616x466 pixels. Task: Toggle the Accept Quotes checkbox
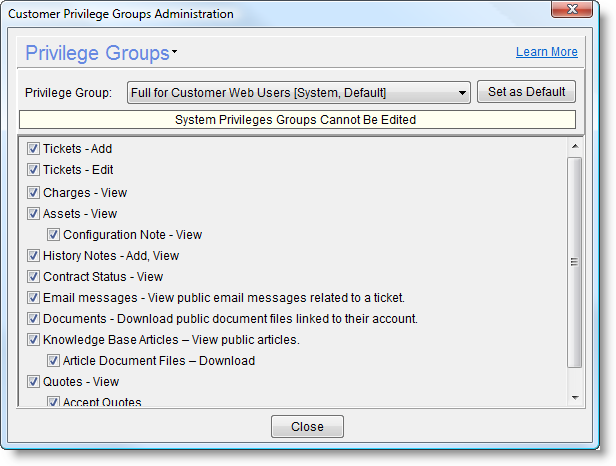[x=54, y=402]
